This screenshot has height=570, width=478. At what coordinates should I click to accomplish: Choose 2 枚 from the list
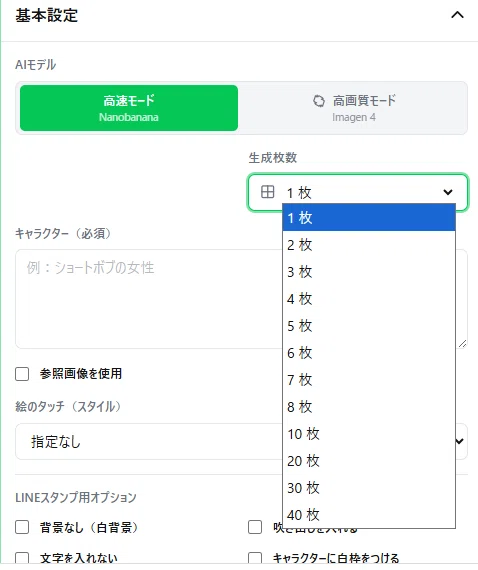(369, 245)
